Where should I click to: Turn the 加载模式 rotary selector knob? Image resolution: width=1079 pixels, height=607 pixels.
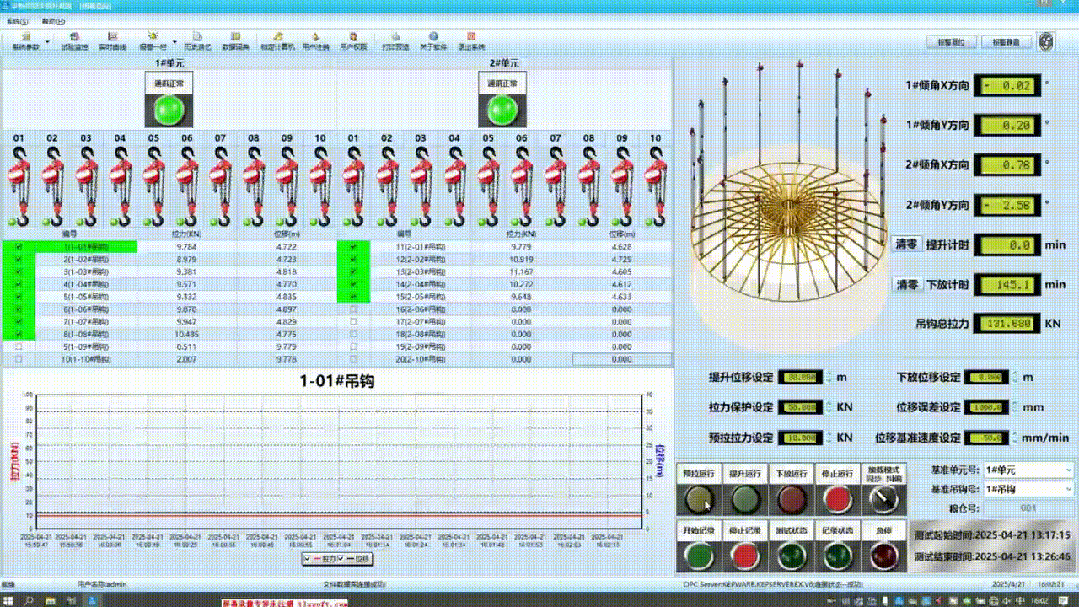[882, 498]
